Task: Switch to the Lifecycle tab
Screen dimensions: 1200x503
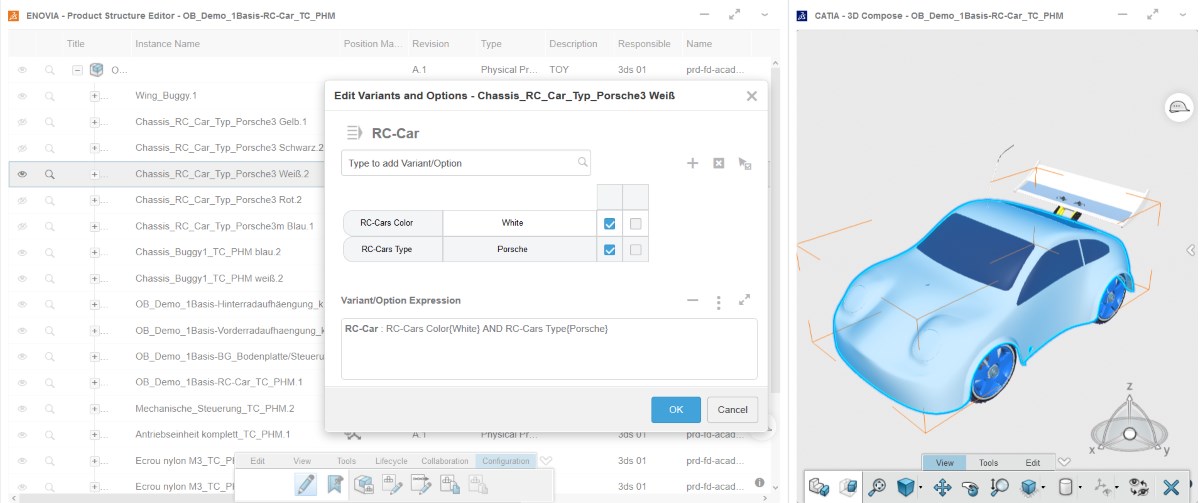Action: 391,461
